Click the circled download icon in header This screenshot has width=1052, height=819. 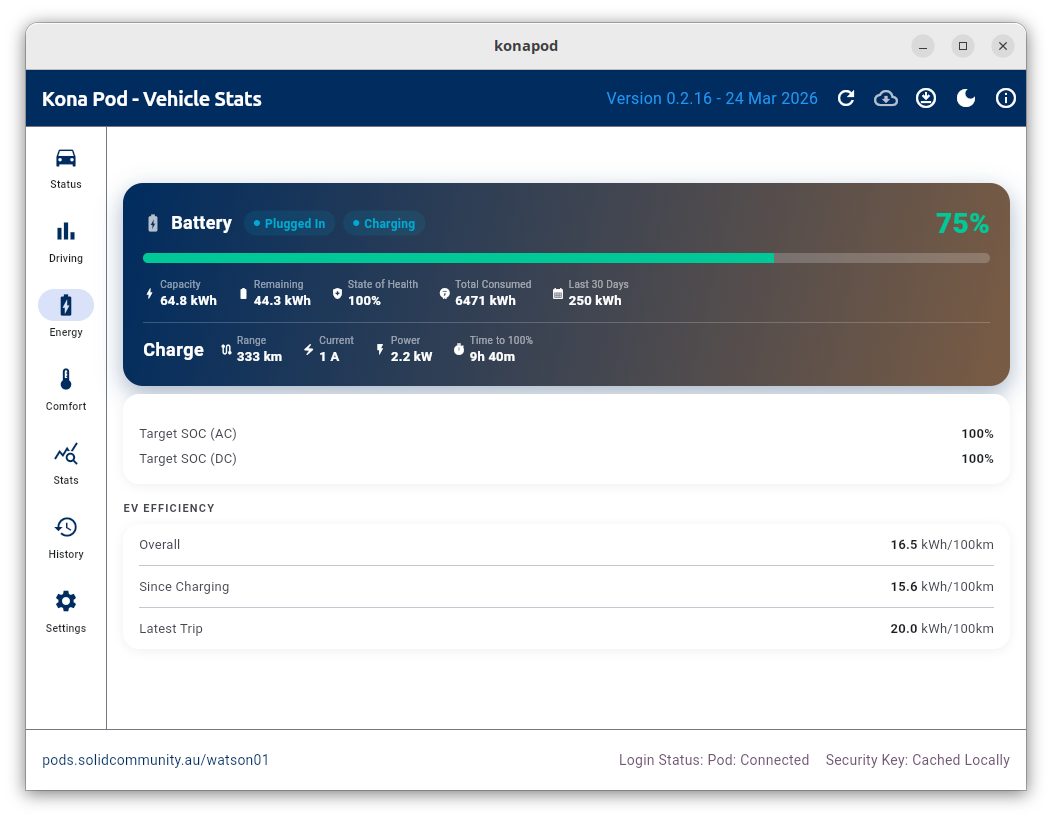click(x=926, y=98)
